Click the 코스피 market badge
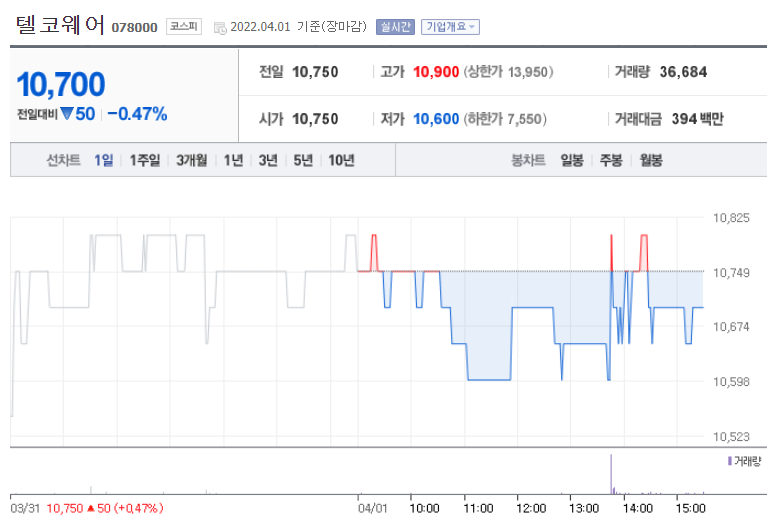This screenshot has height=525, width=767. 184,26
